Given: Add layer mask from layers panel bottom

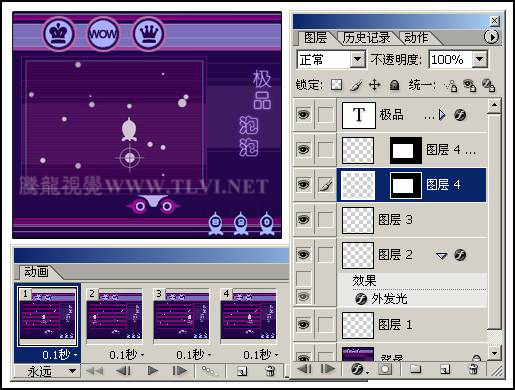Looking at the screenshot, I should [x=385, y=369].
